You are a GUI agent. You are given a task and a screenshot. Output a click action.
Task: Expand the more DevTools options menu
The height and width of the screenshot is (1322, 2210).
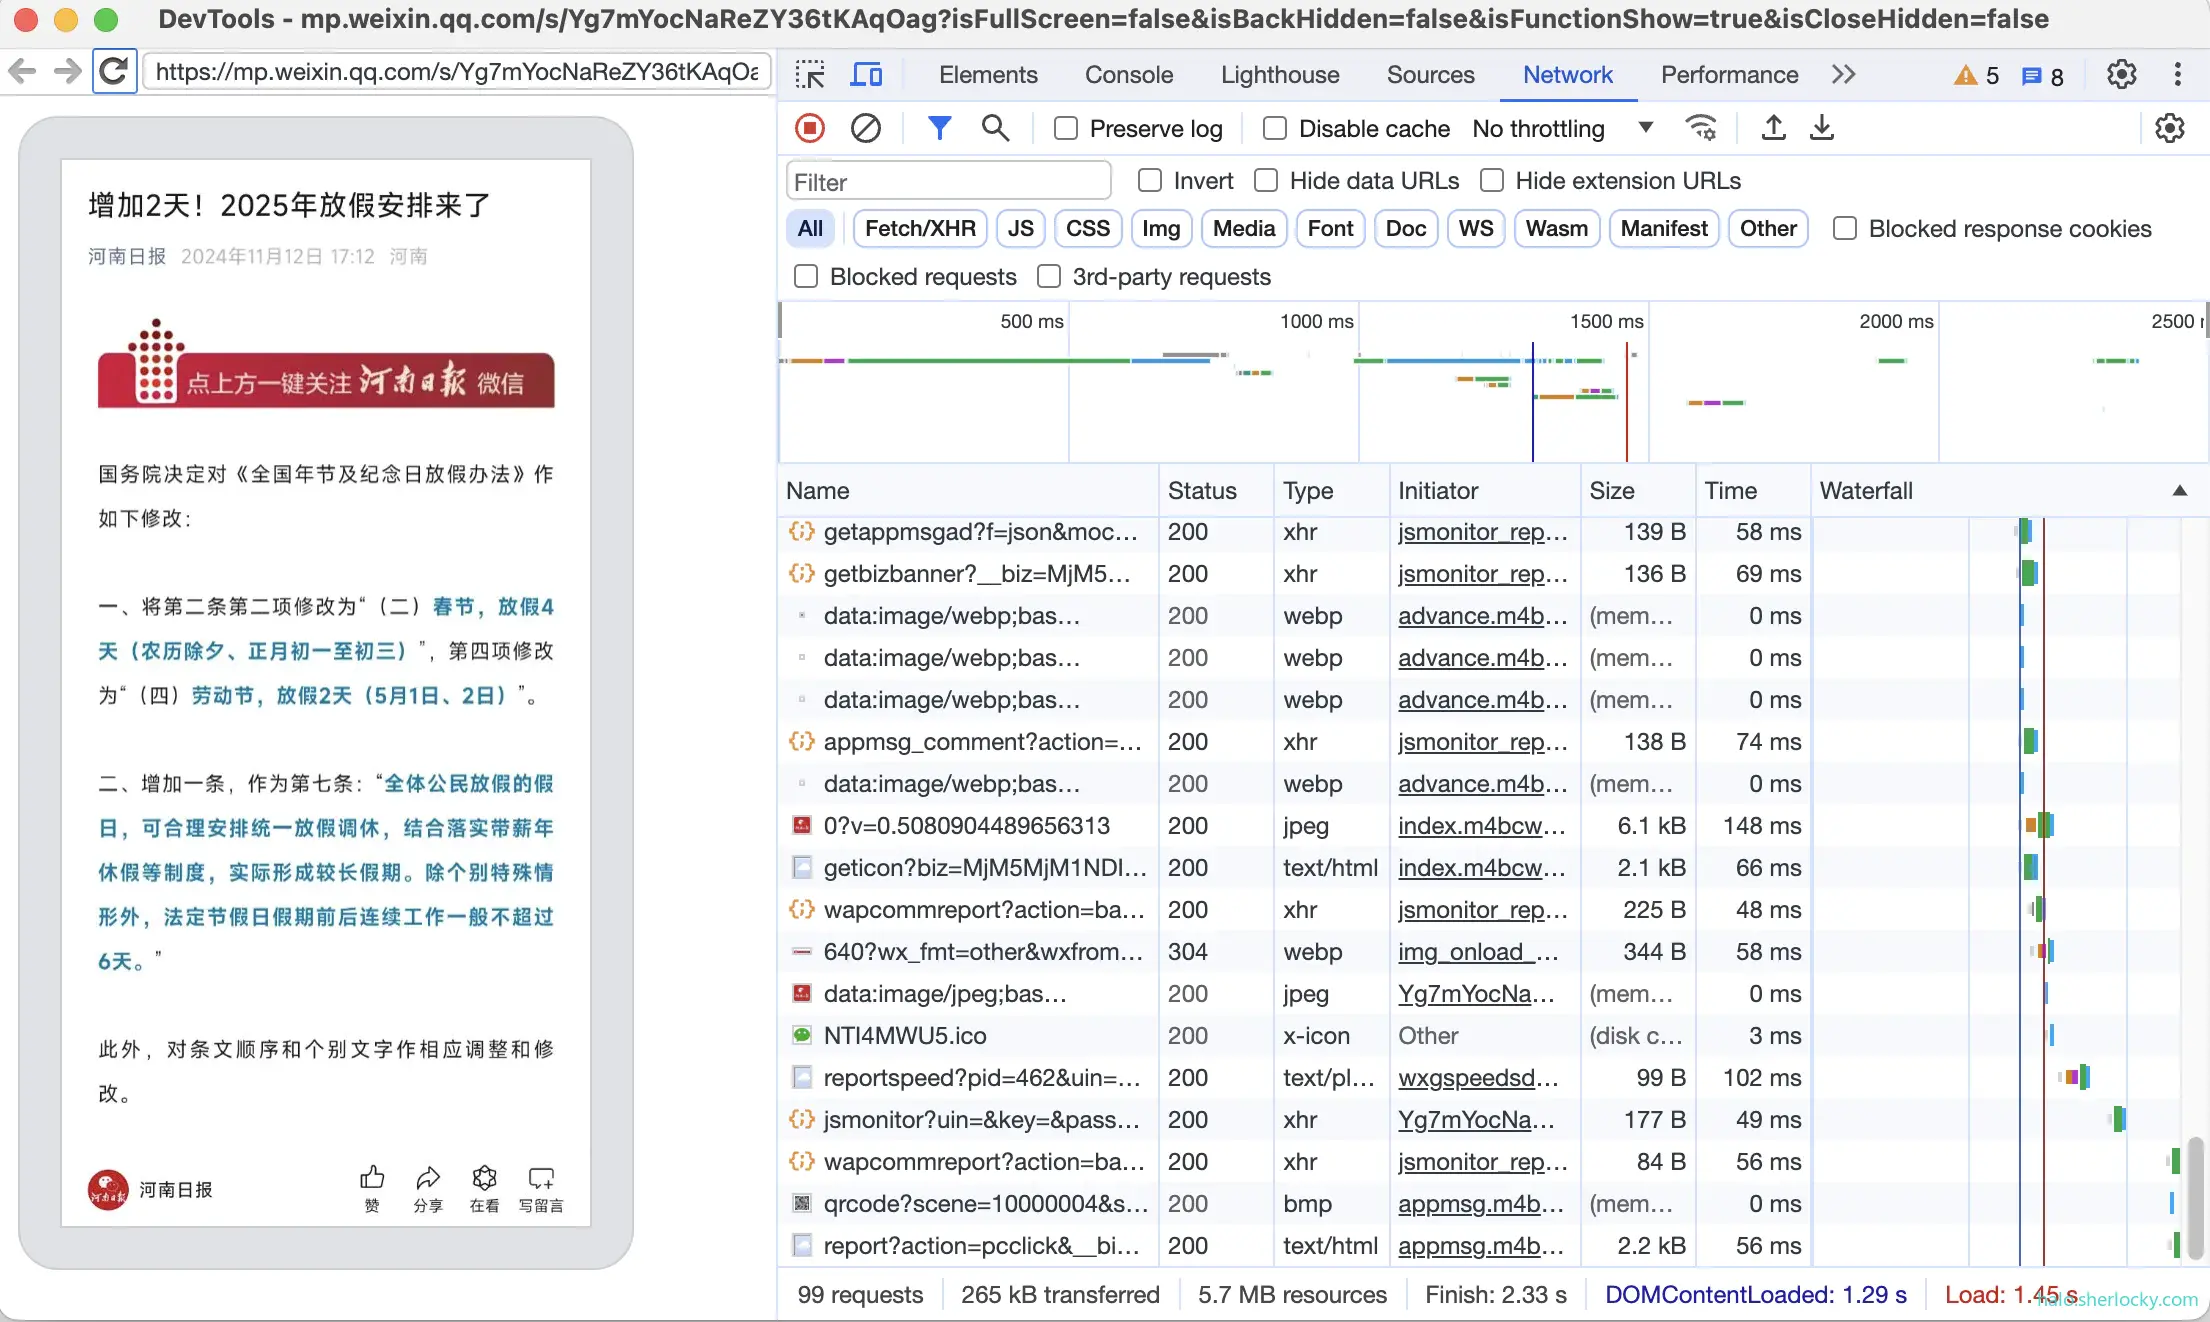(x=2180, y=72)
